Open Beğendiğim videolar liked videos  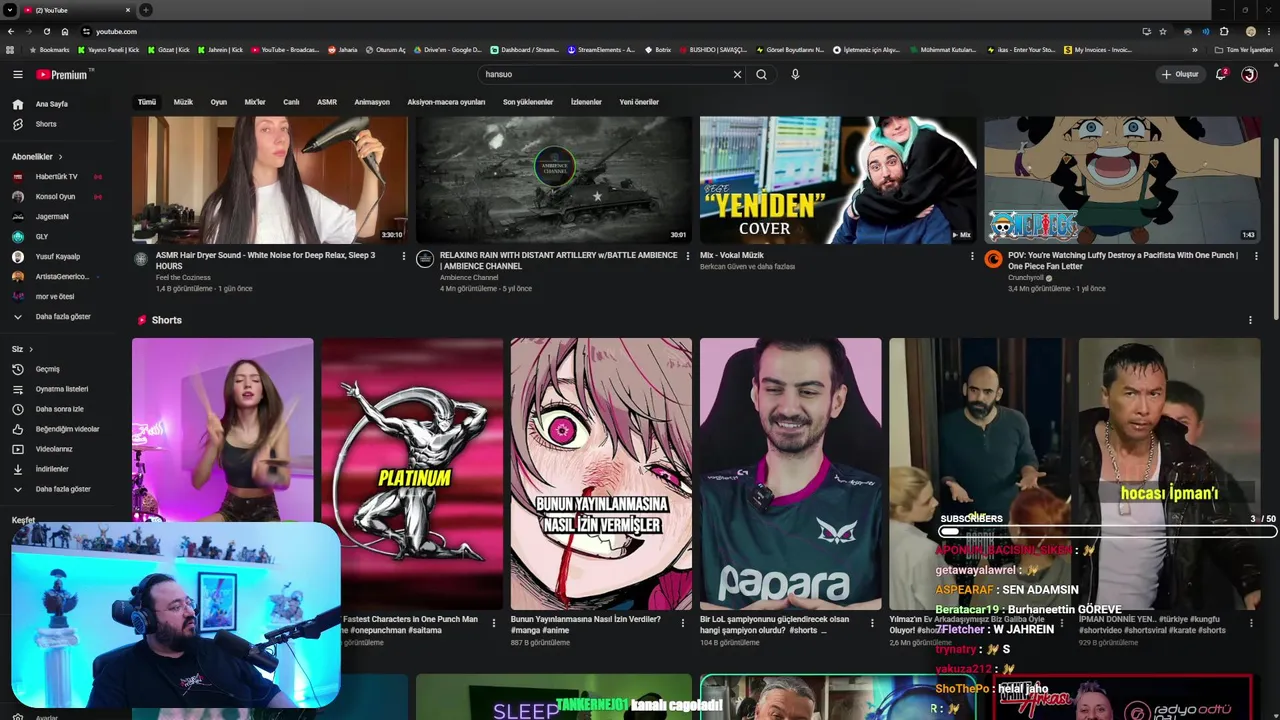[65, 429]
